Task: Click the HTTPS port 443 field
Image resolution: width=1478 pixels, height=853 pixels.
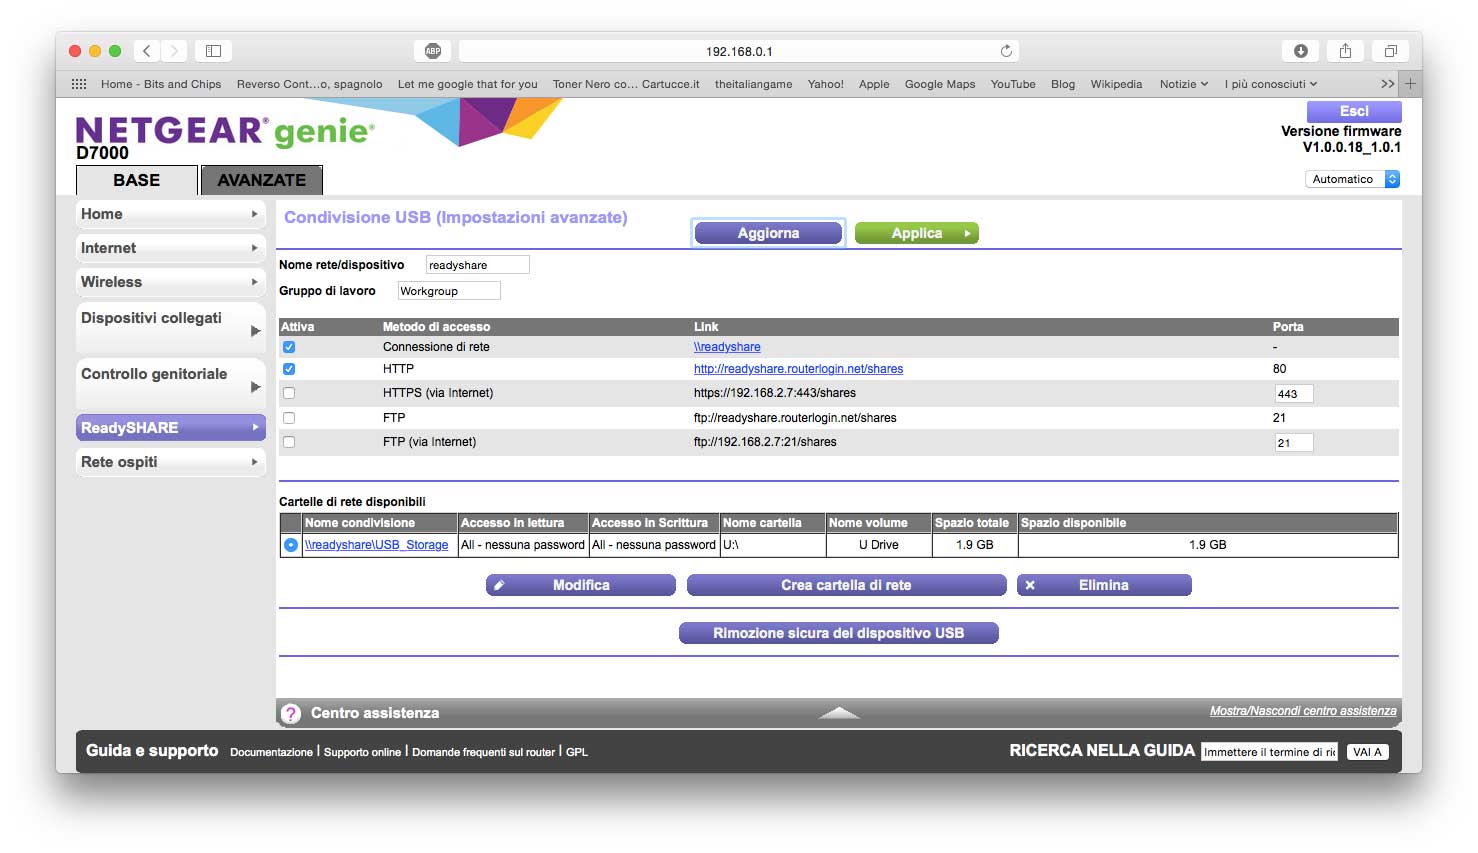Action: (1294, 394)
